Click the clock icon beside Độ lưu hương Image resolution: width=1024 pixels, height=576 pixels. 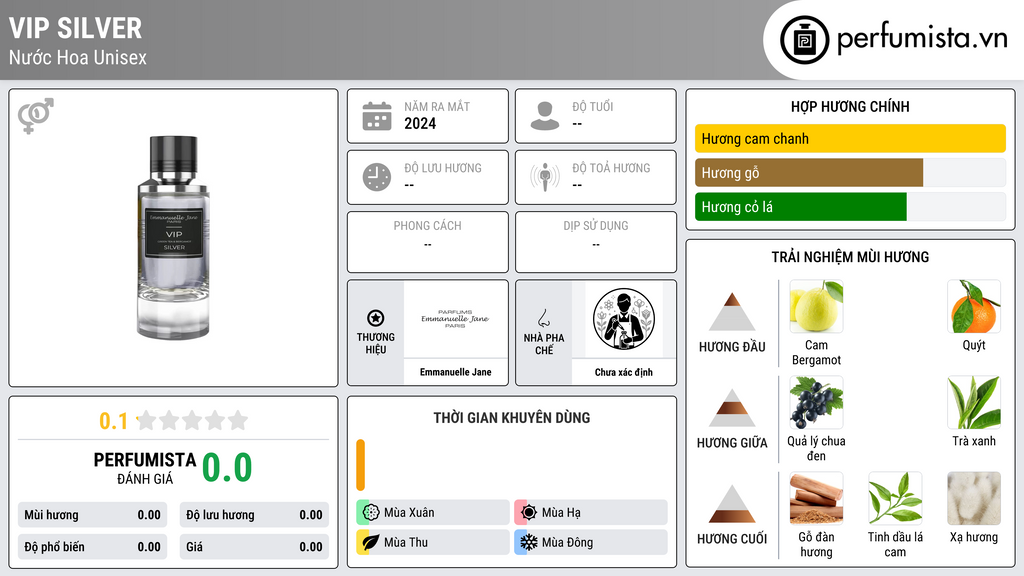tap(377, 177)
